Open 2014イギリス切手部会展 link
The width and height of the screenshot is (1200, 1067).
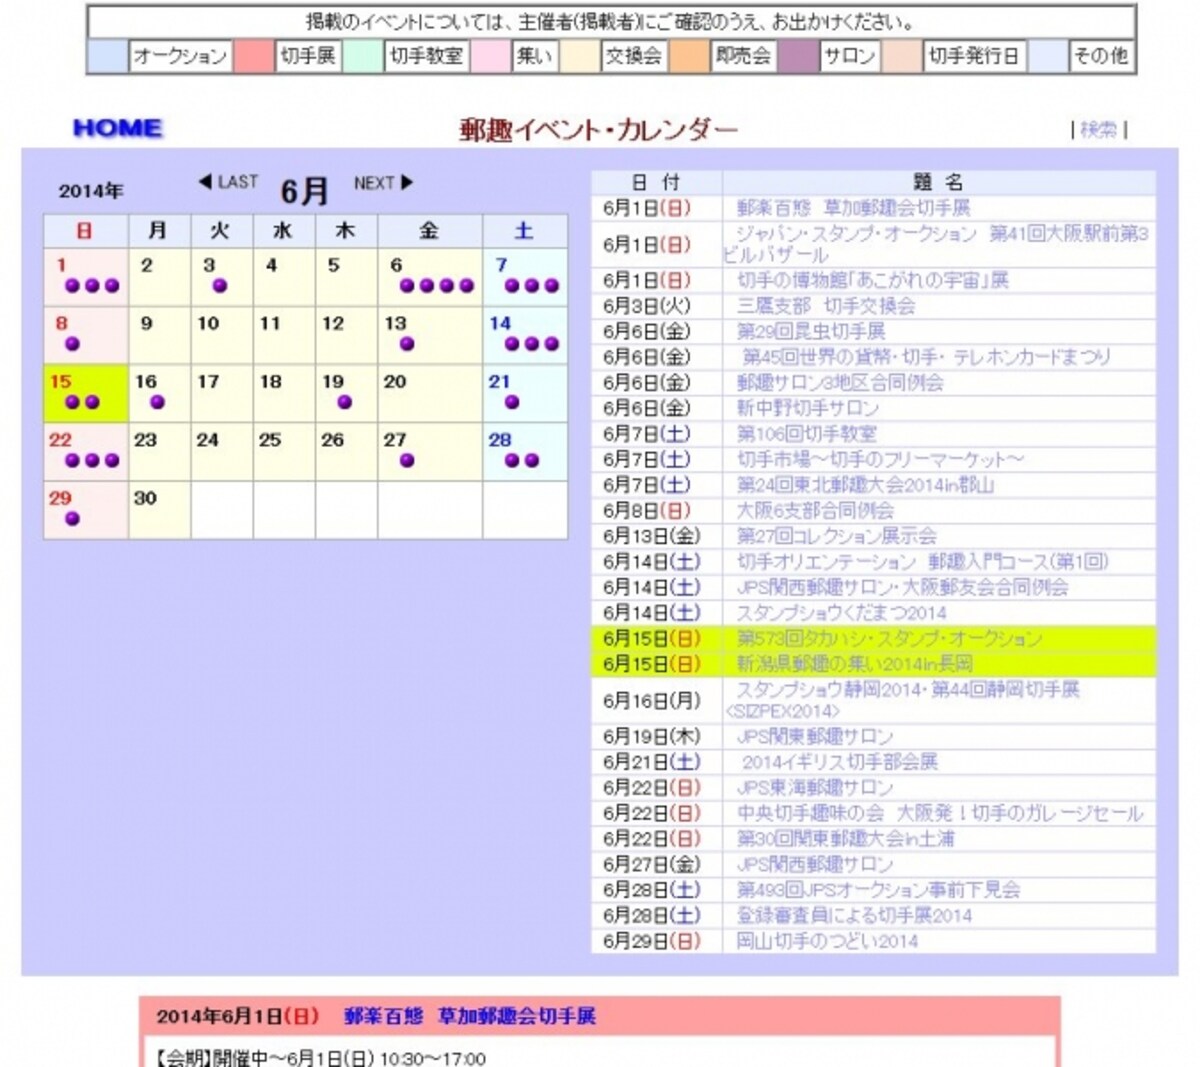pyautogui.click(x=839, y=762)
